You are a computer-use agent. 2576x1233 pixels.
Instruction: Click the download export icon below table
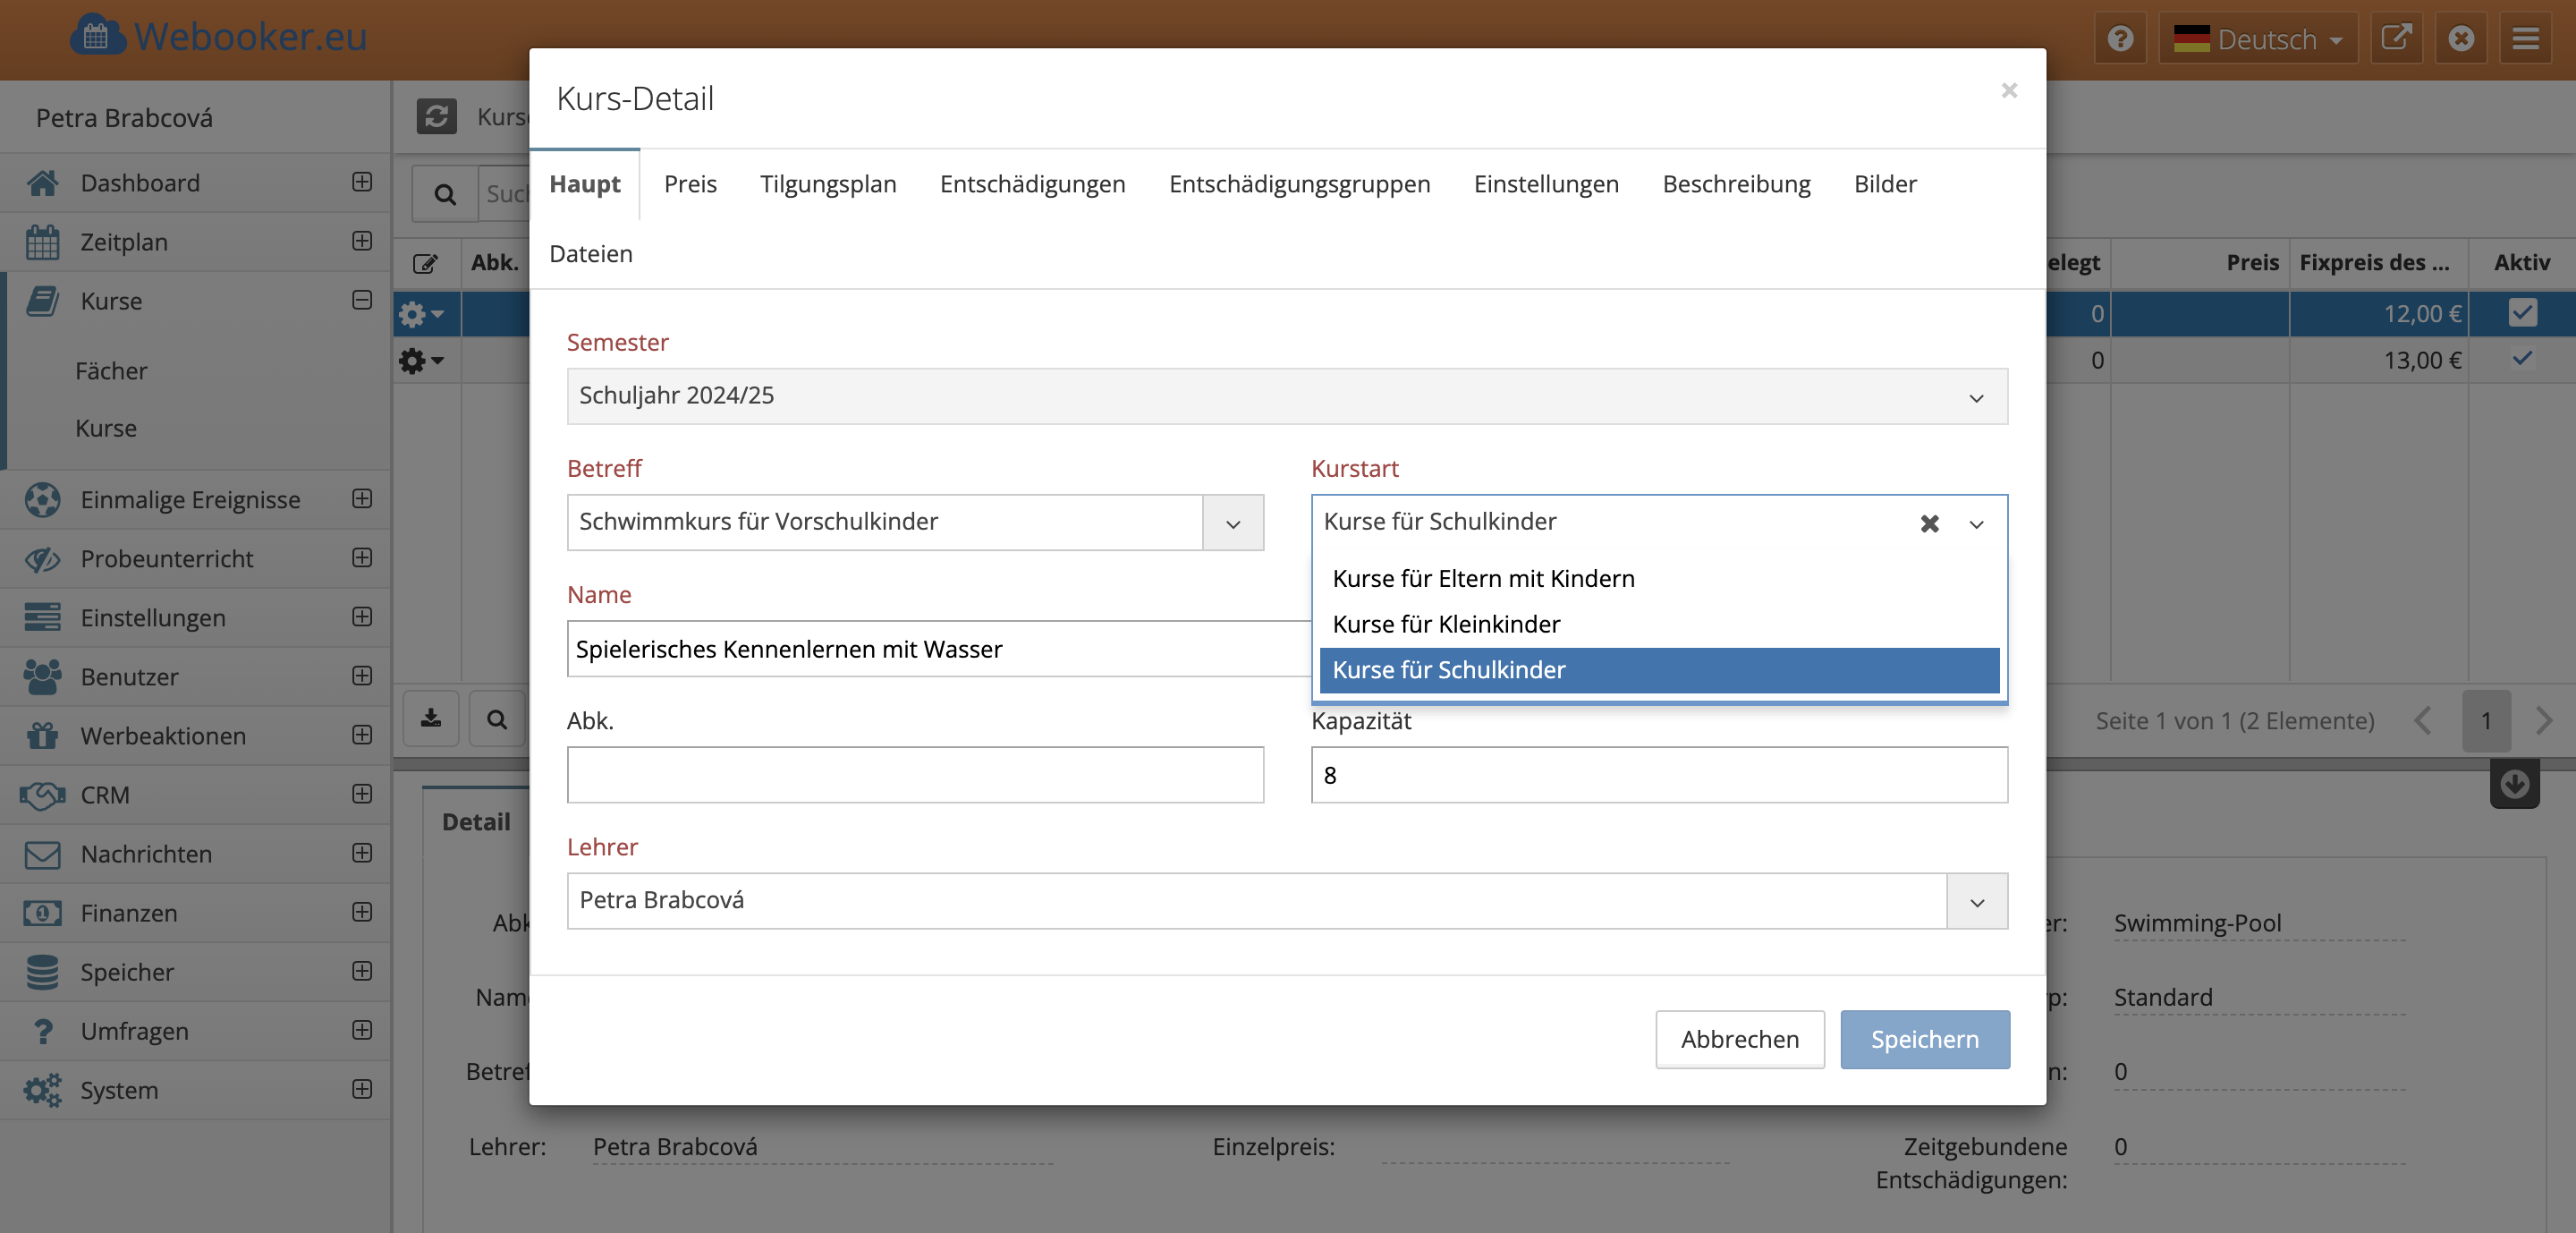[431, 719]
